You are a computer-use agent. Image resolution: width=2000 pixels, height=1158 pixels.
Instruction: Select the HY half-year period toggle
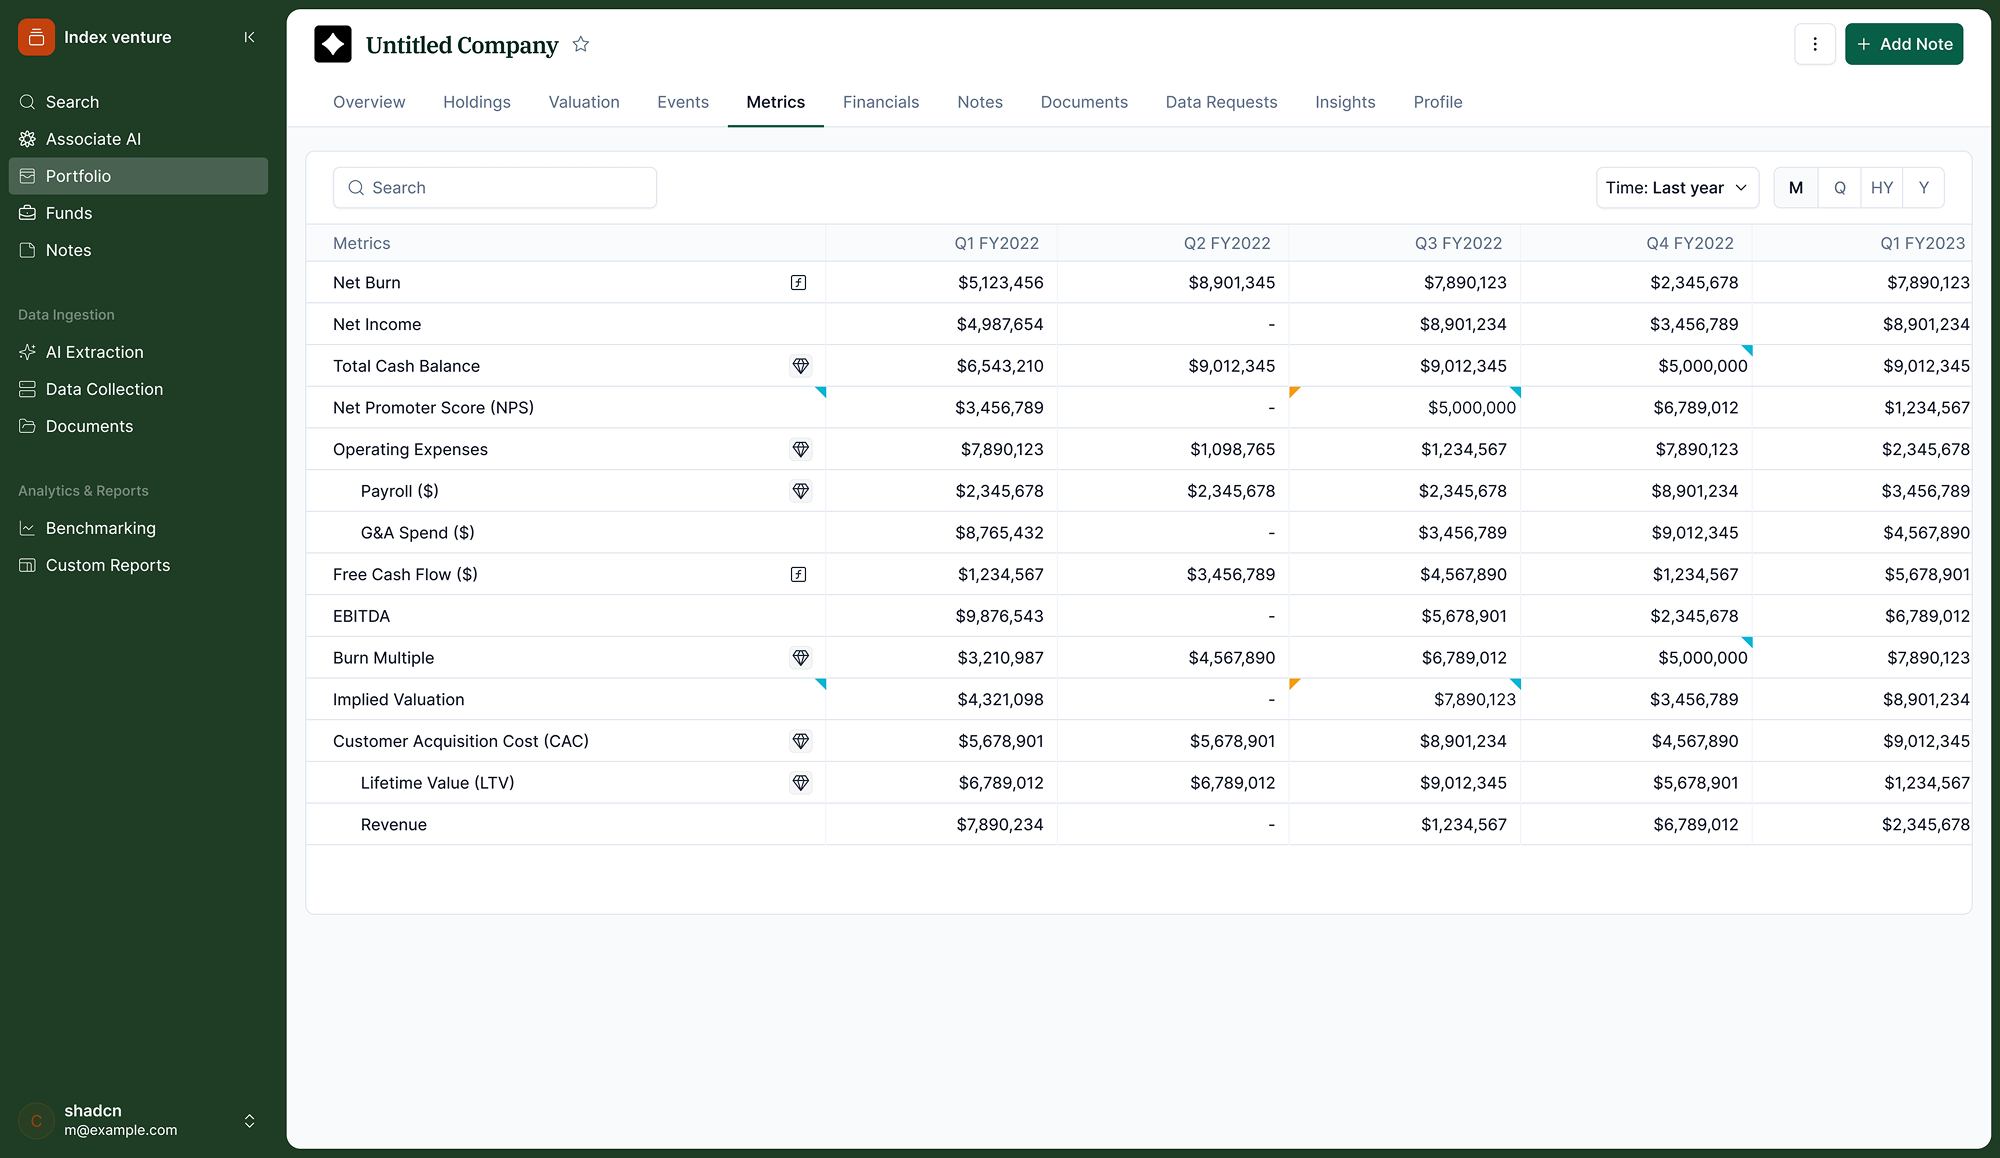tap(1882, 188)
